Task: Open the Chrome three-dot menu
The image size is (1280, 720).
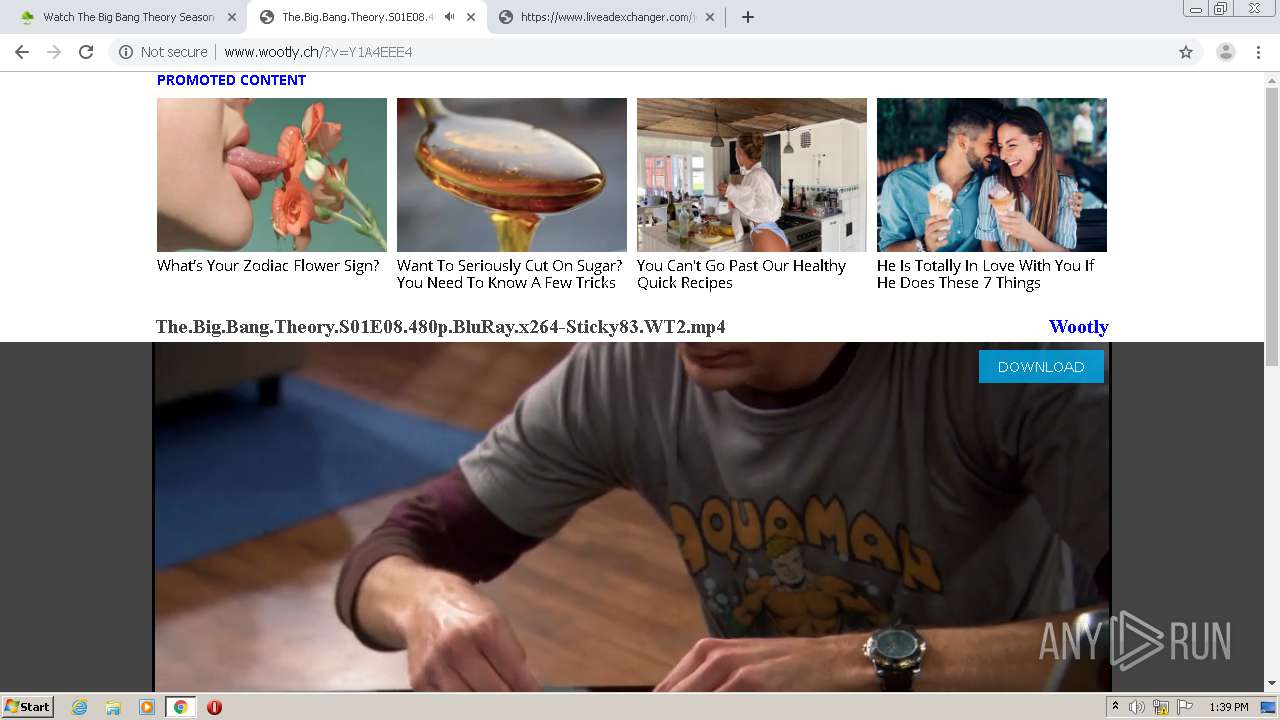Action: (1258, 52)
